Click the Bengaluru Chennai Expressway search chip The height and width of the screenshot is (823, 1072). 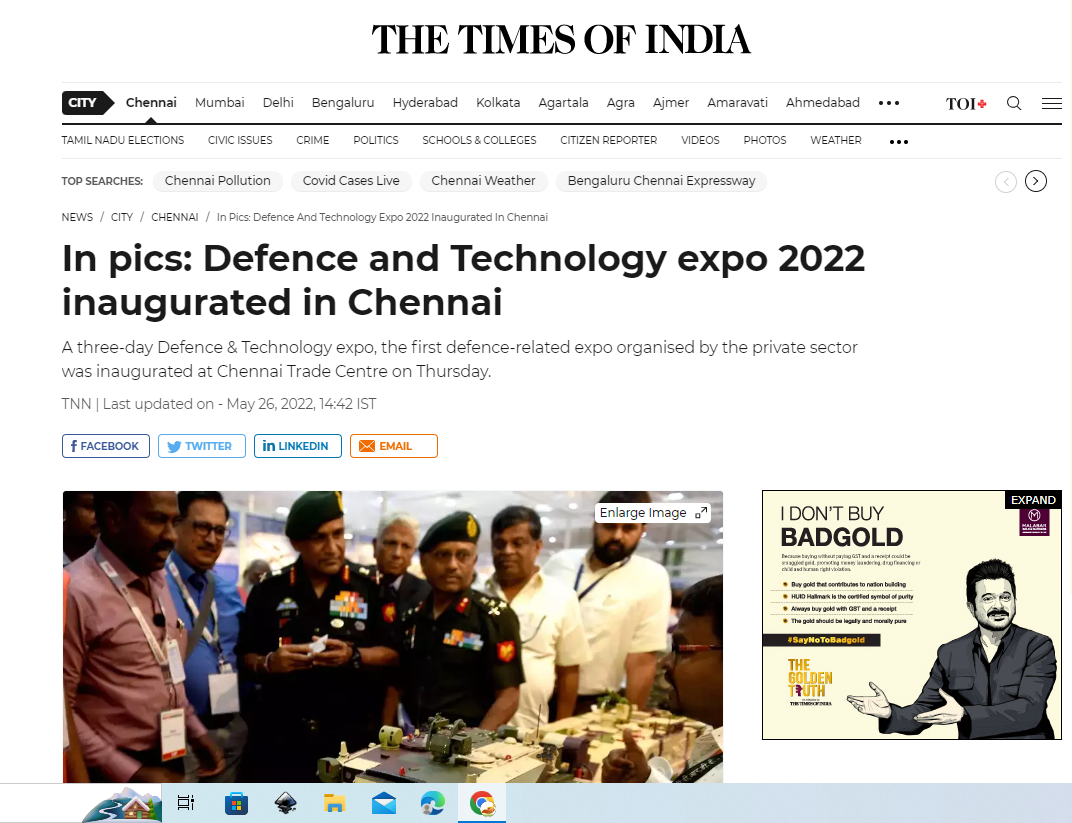[x=661, y=181]
